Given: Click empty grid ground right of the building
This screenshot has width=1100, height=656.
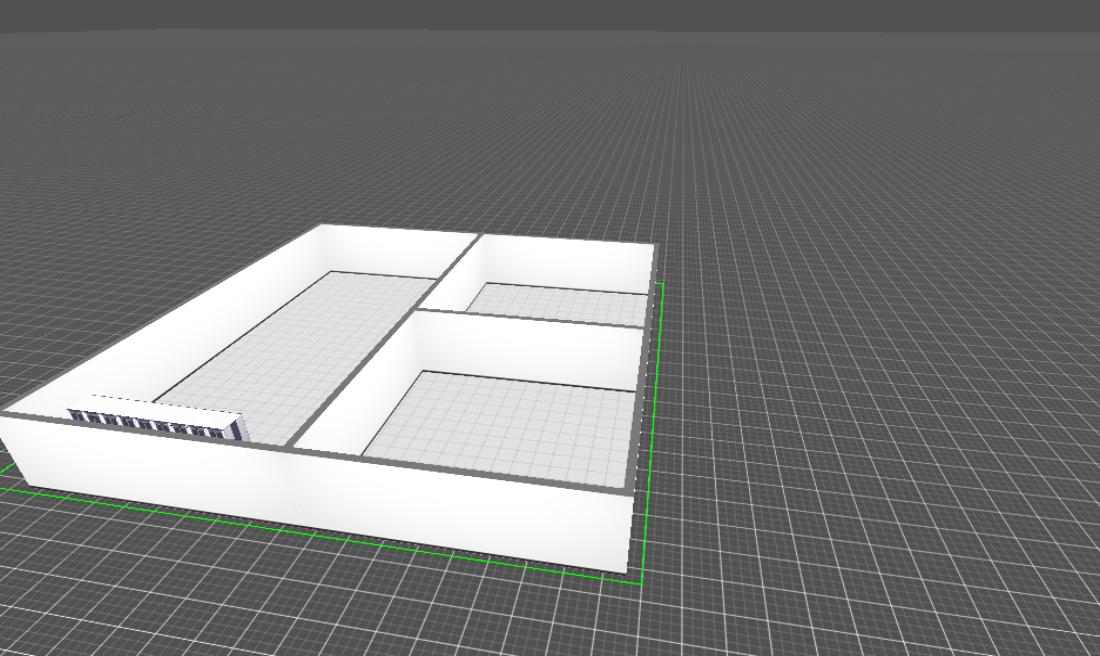Looking at the screenshot, I should click(x=850, y=400).
